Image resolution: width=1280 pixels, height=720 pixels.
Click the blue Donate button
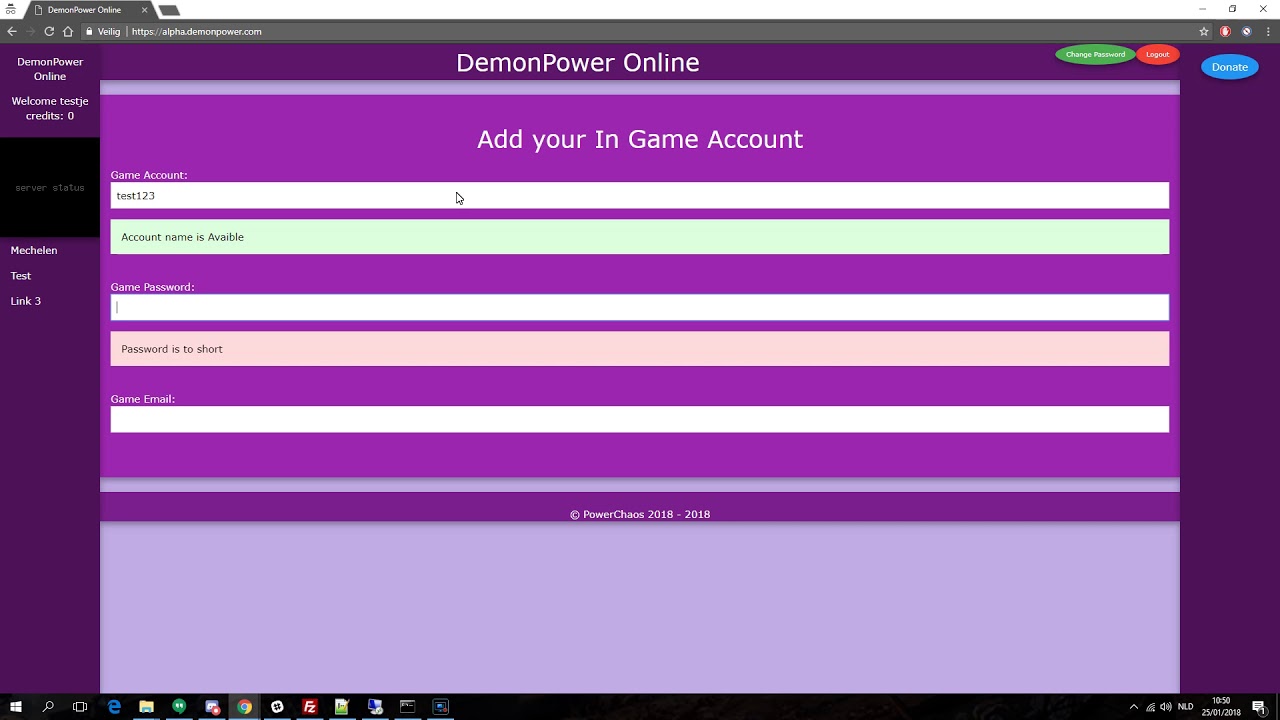[1230, 67]
